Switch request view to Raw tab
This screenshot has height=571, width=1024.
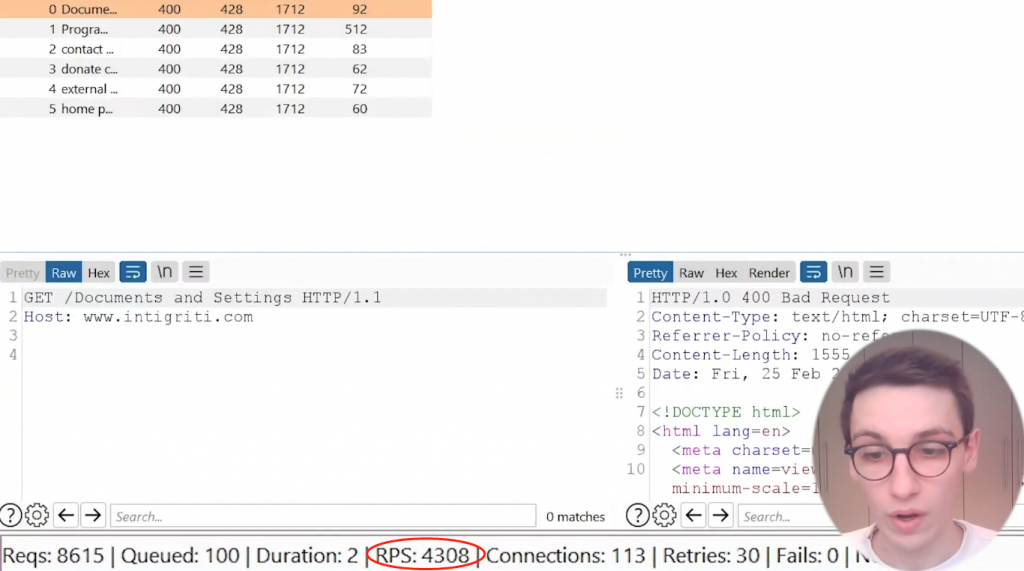click(64, 272)
